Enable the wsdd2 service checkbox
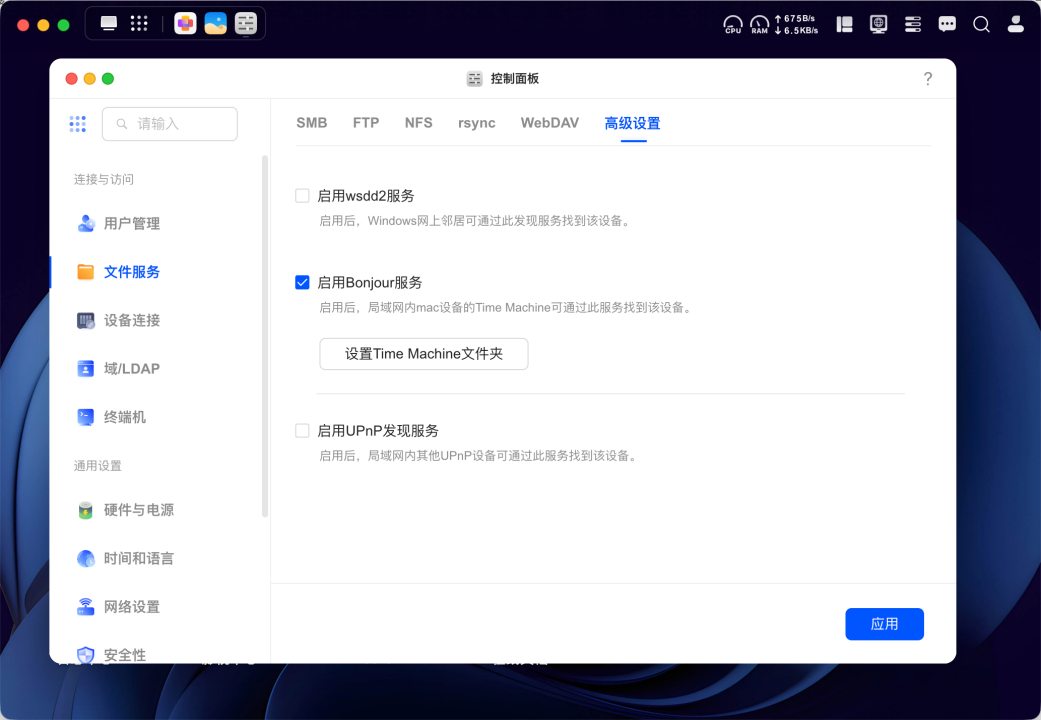The width and height of the screenshot is (1041, 720). [x=302, y=196]
